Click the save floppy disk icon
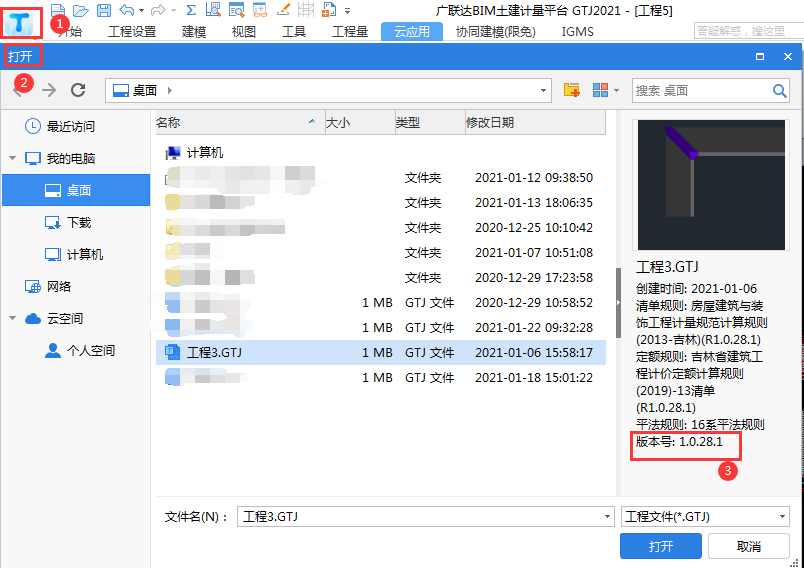The height and width of the screenshot is (568, 804). point(104,10)
